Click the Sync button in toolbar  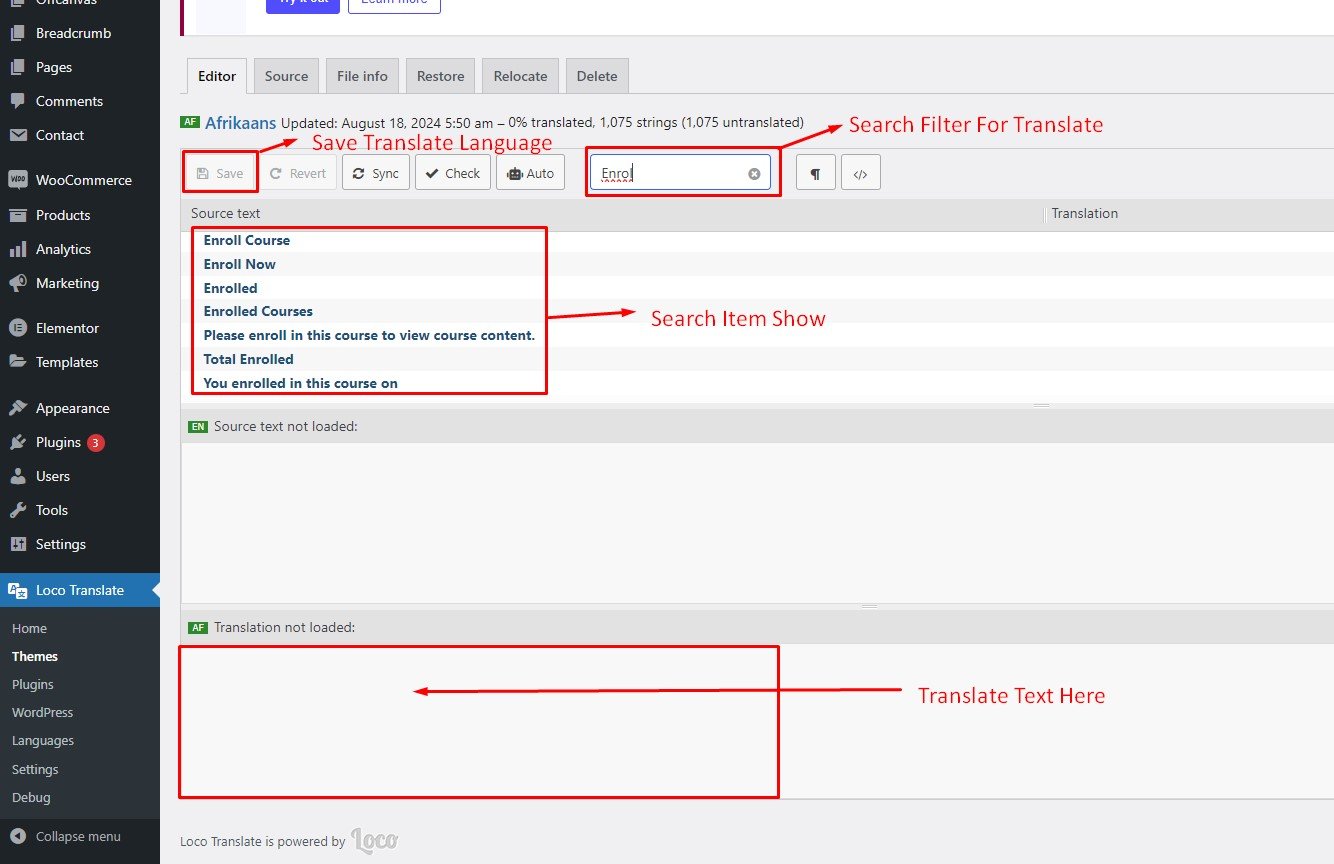(x=375, y=173)
